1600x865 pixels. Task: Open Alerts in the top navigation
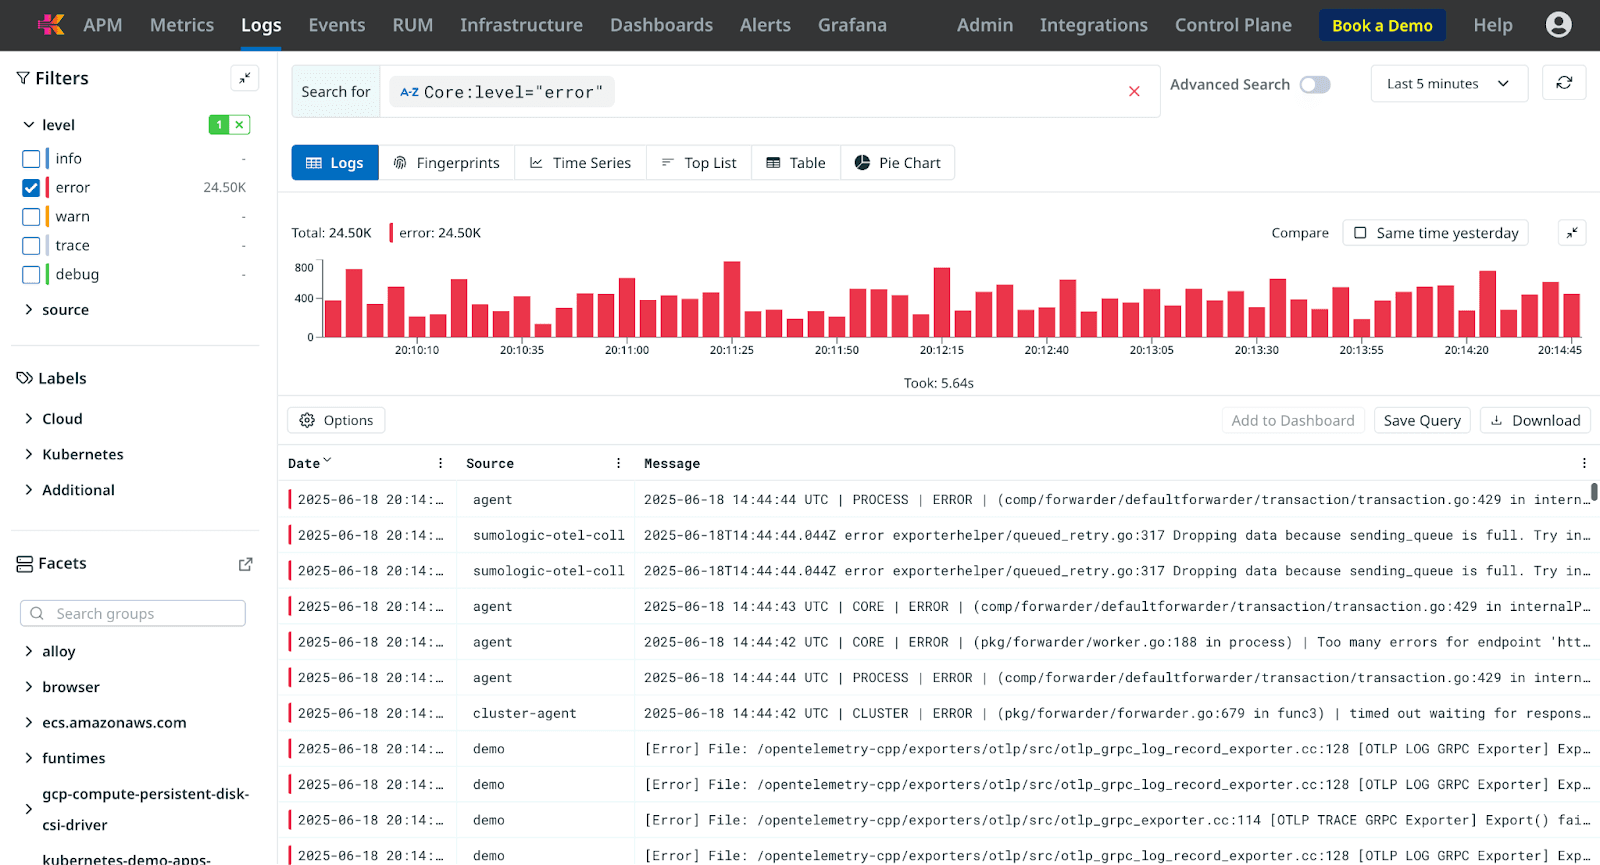pos(765,25)
